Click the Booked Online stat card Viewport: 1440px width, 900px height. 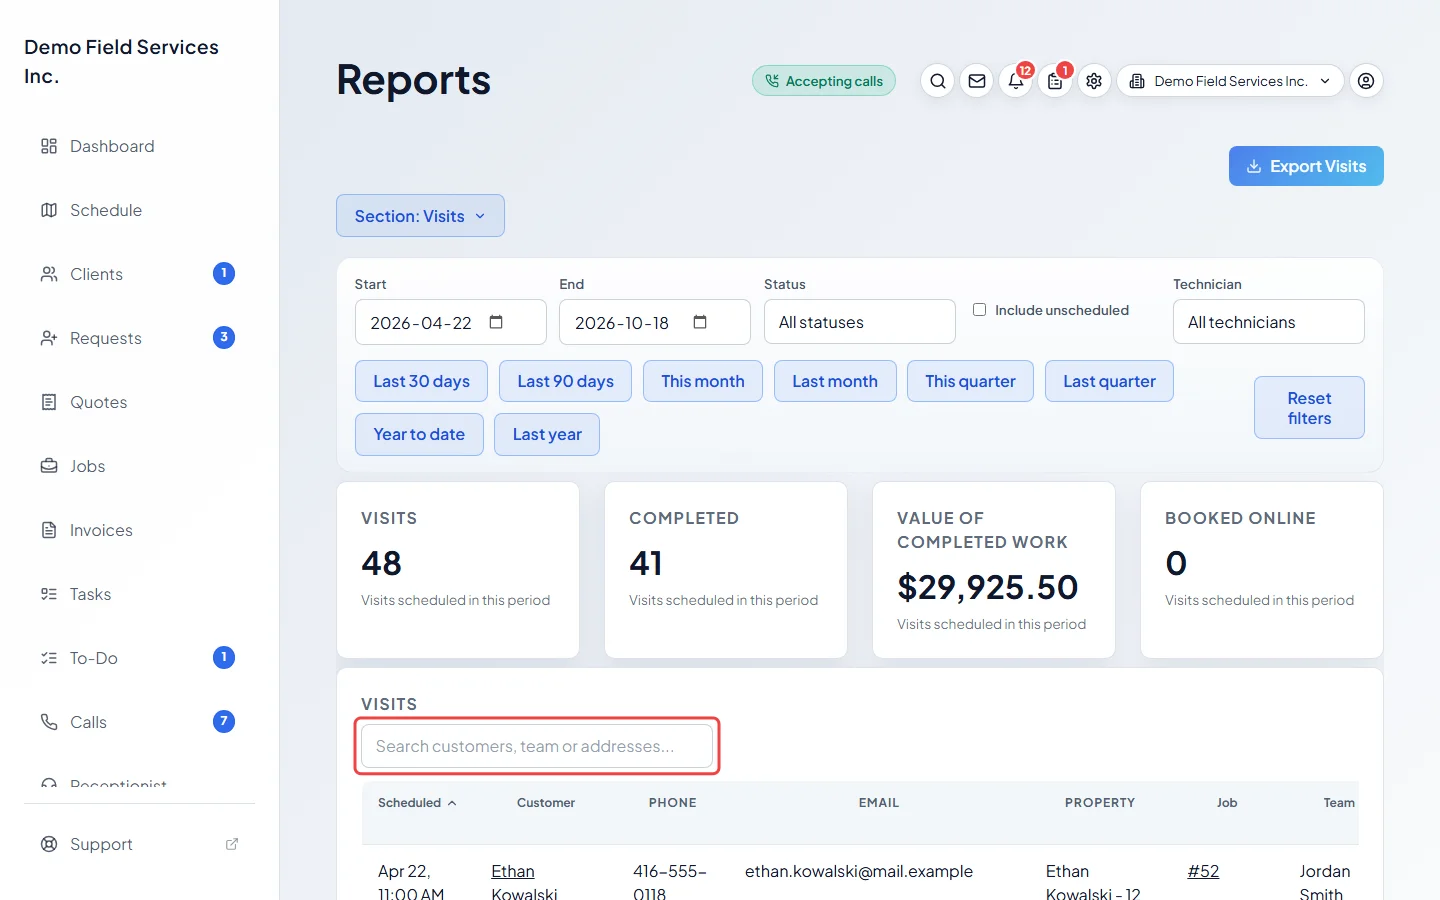(x=1262, y=570)
